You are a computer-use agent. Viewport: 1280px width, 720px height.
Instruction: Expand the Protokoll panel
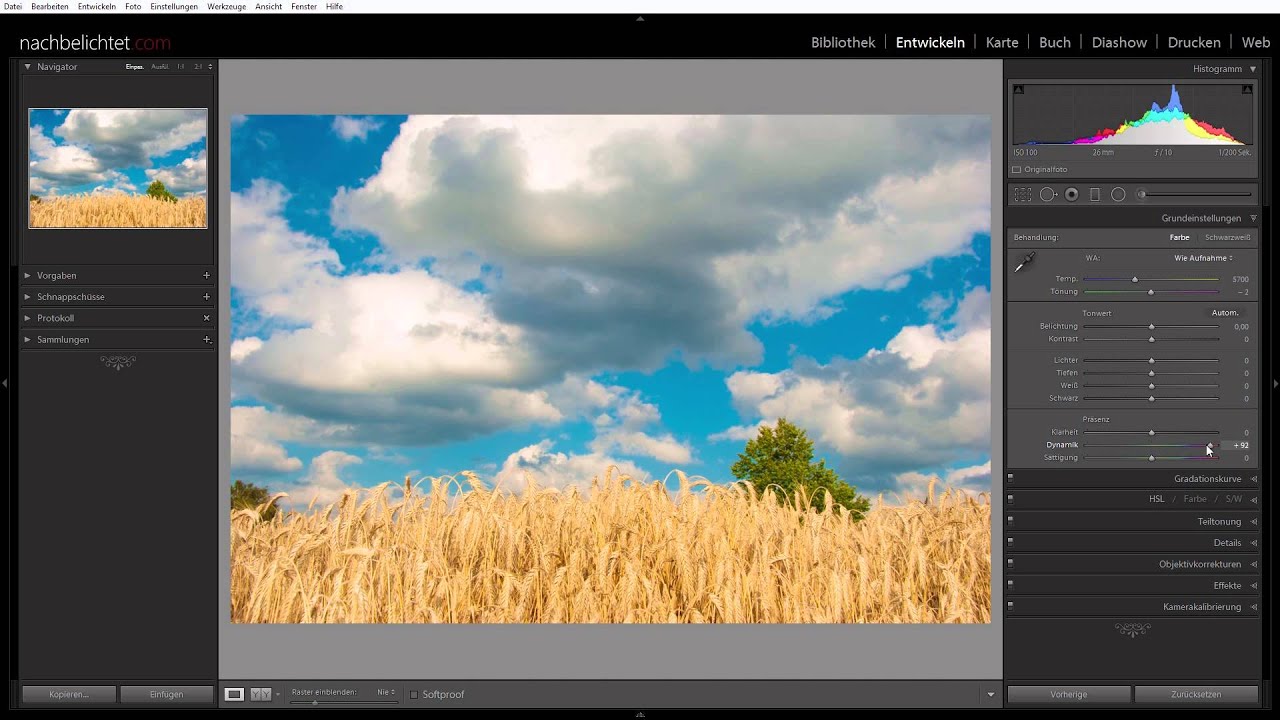click(x=27, y=318)
